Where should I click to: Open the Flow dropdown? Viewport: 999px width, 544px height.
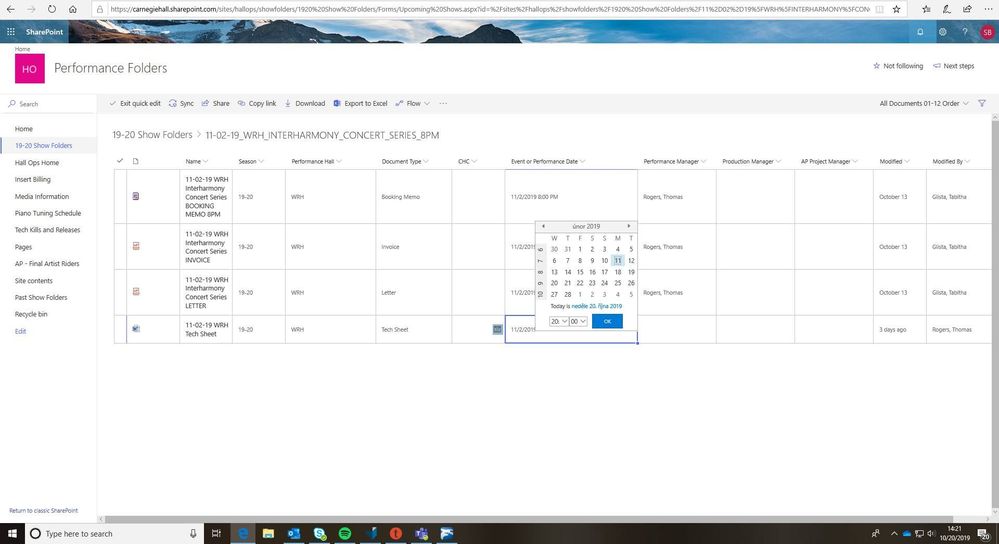(x=413, y=103)
